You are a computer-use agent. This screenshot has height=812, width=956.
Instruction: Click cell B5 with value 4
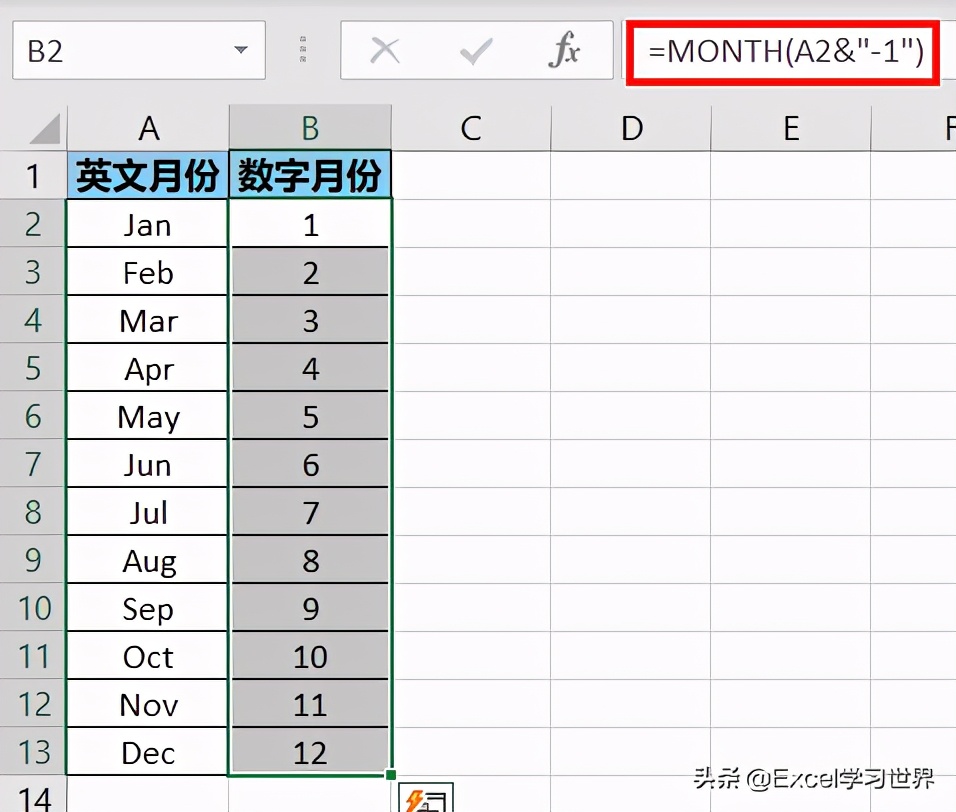click(310, 368)
